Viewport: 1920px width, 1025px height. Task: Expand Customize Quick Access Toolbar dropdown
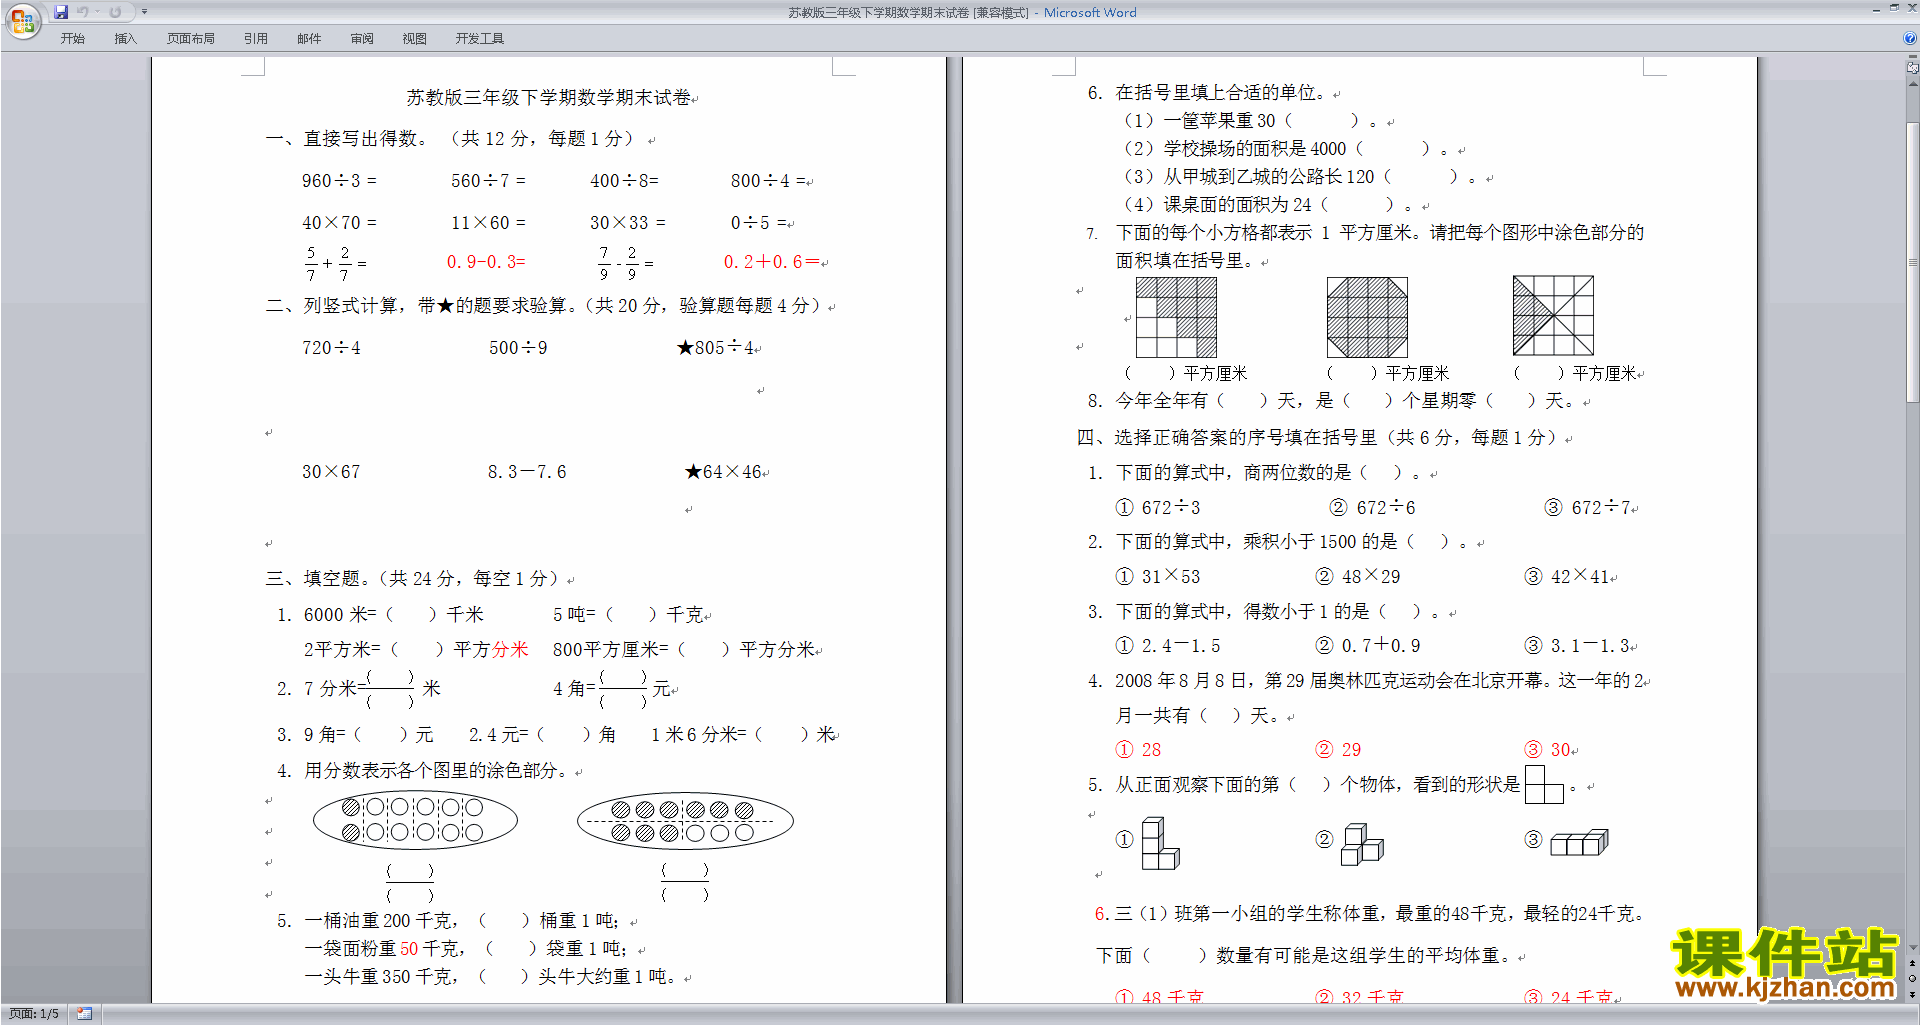click(x=144, y=12)
